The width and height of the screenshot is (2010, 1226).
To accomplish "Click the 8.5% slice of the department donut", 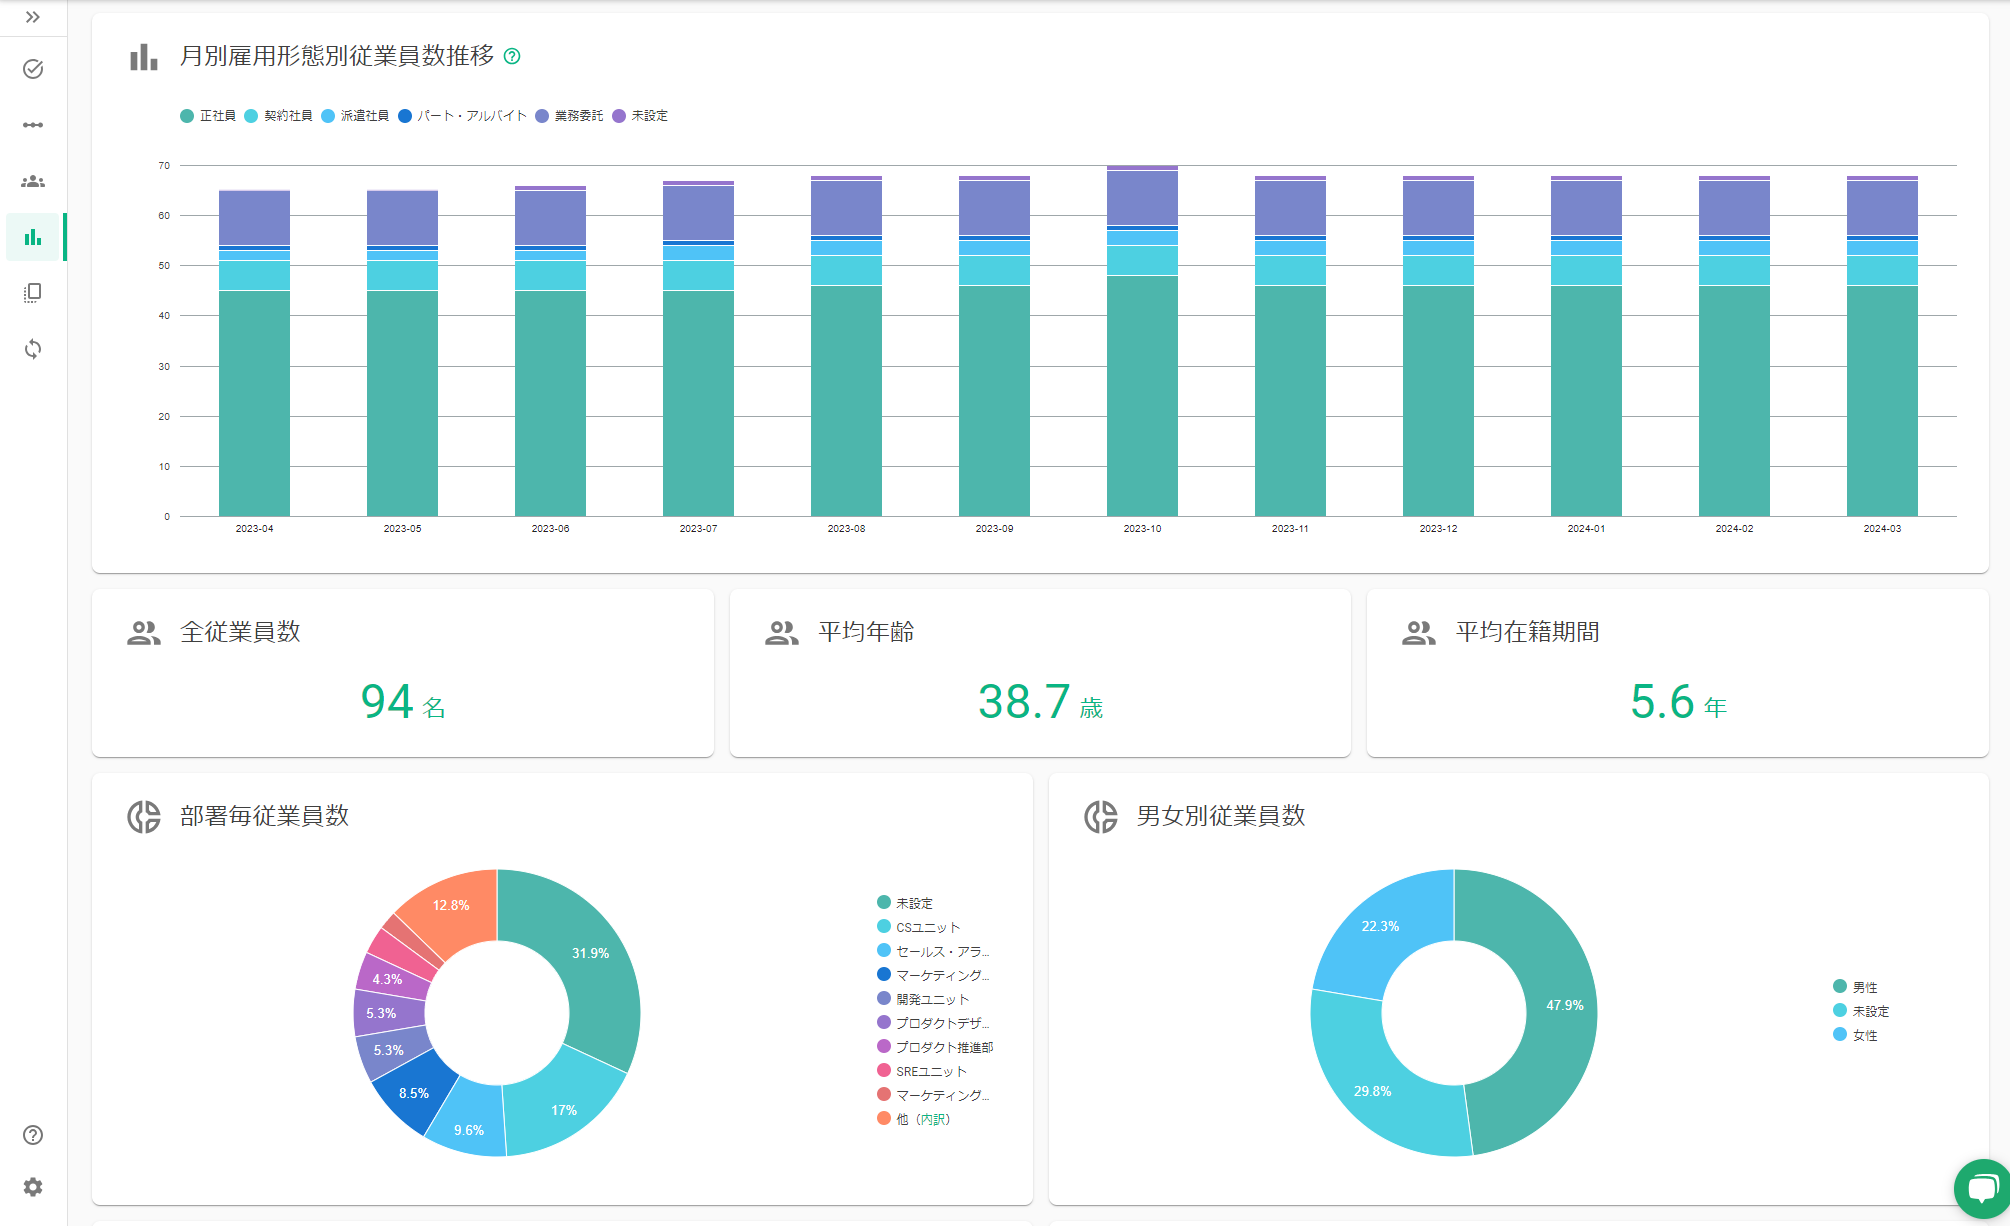I will (x=413, y=1093).
